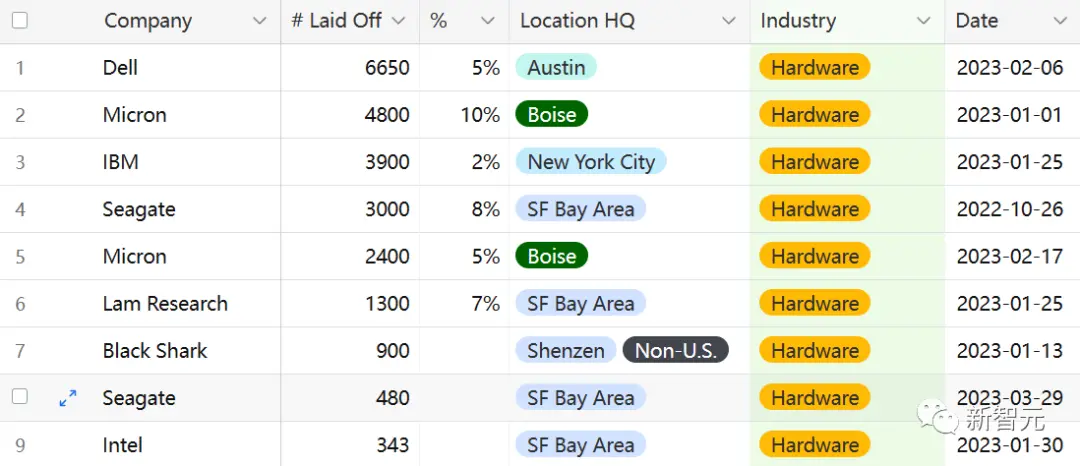The width and height of the screenshot is (1080, 466).
Task: Click the dark Non-U.S. tag
Action: 676,350
